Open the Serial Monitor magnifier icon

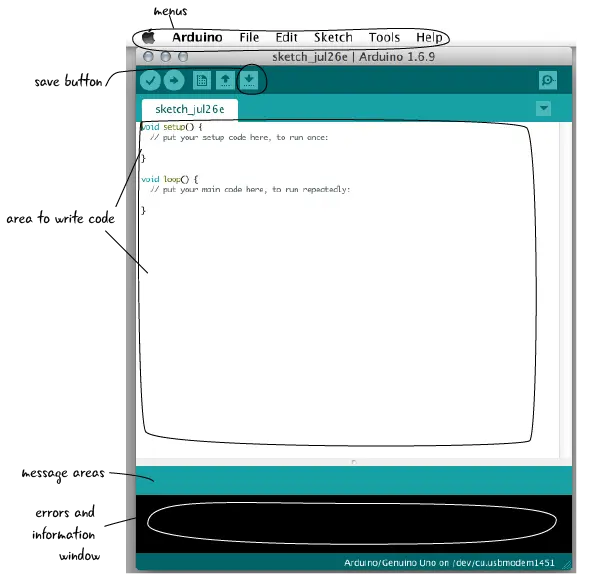[x=547, y=80]
